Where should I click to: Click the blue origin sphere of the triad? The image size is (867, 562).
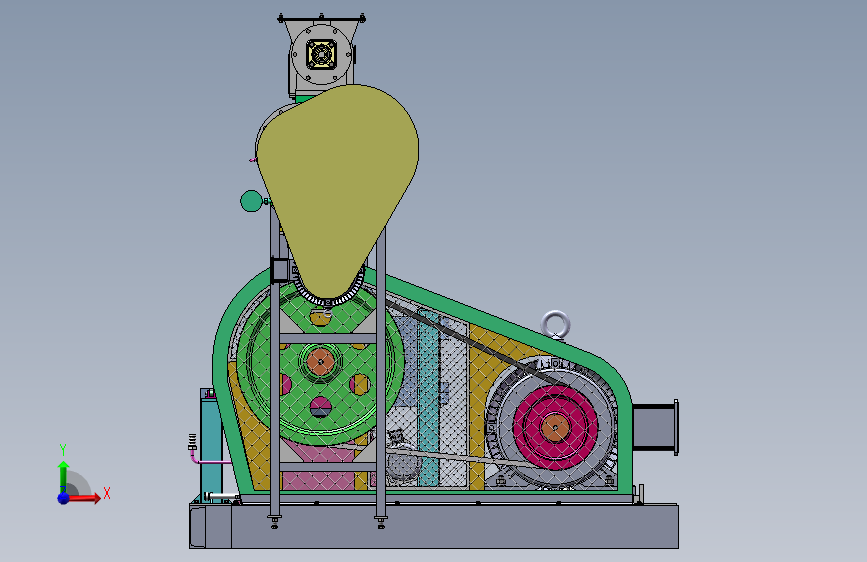pos(64,498)
